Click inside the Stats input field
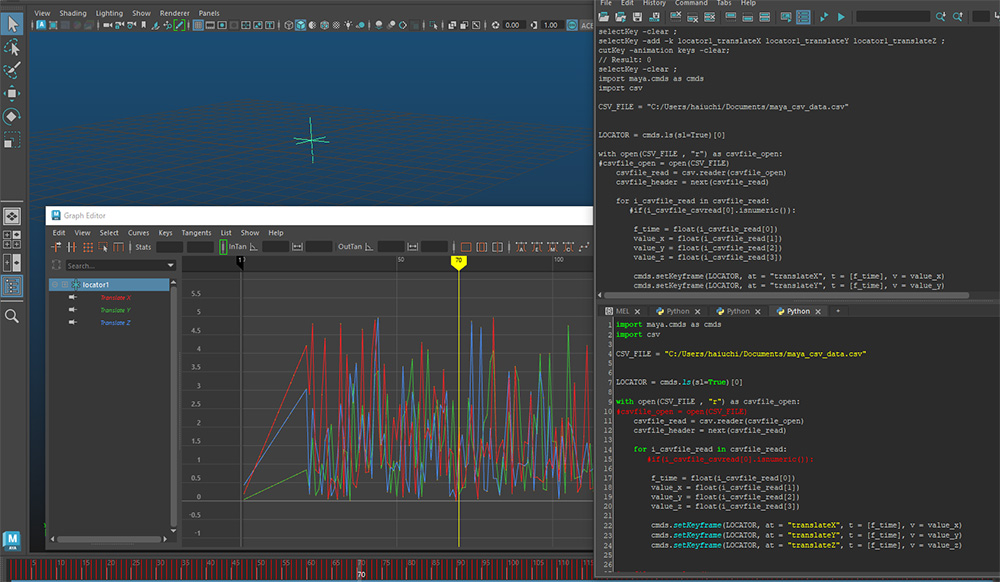 click(x=170, y=246)
